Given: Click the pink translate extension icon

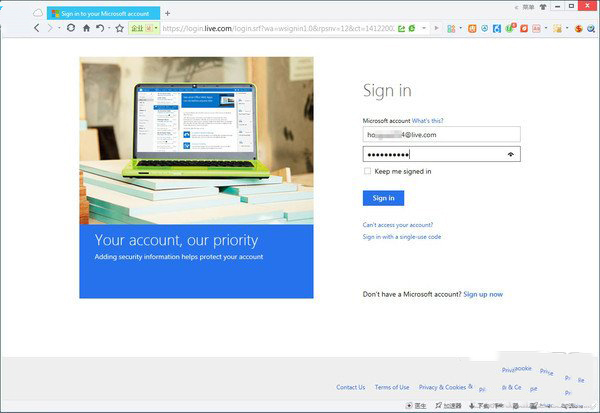Looking at the screenshot, I should click(536, 28).
